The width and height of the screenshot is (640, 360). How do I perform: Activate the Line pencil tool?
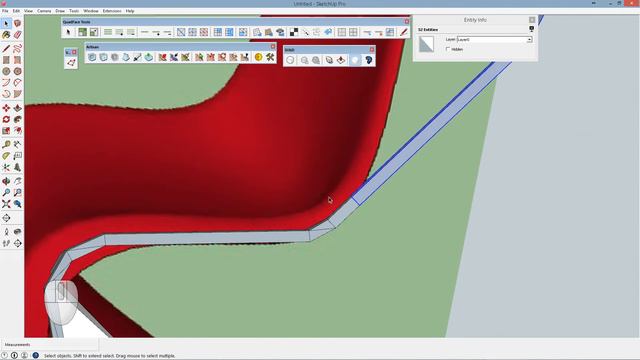(6, 49)
